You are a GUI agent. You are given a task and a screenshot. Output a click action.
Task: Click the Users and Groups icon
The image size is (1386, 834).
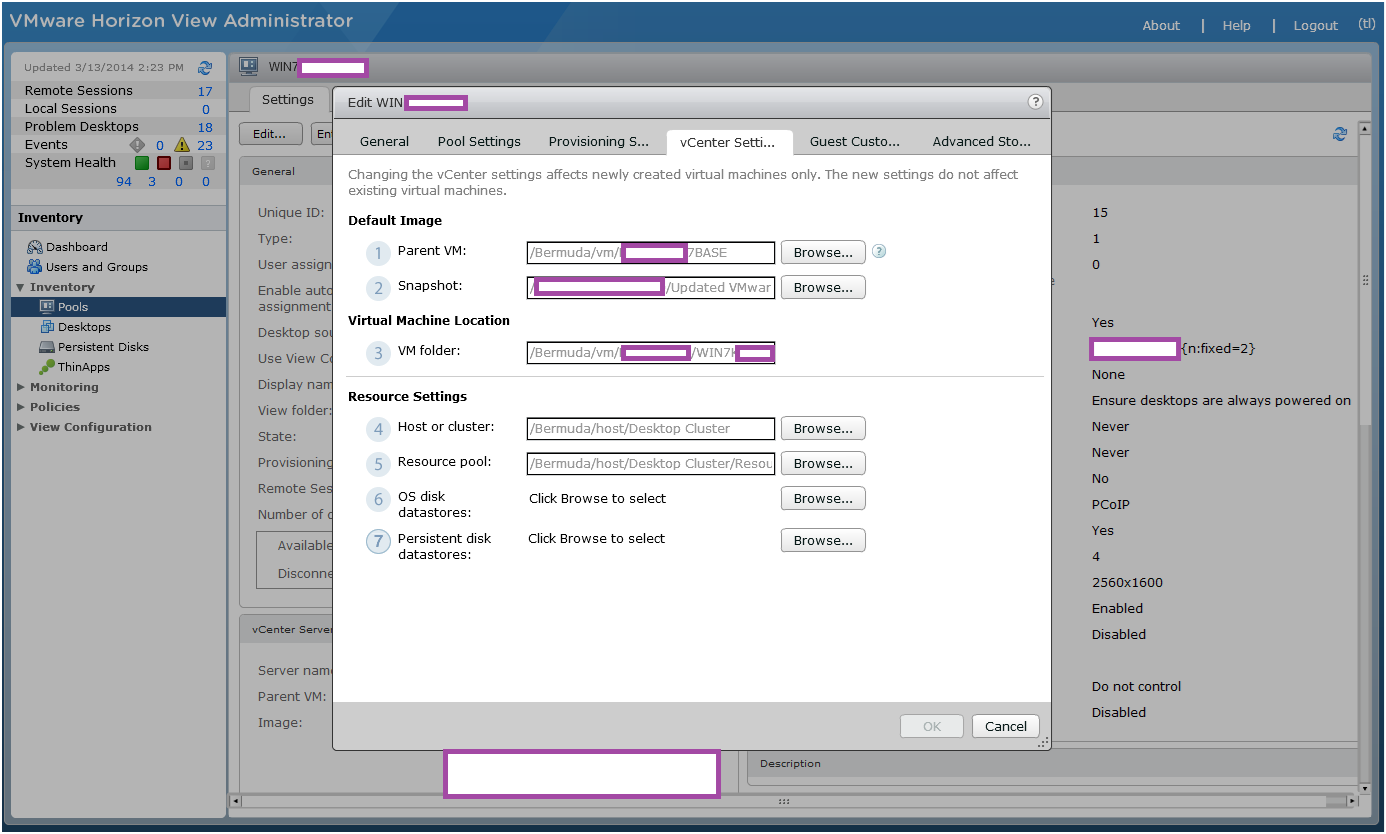[35, 267]
